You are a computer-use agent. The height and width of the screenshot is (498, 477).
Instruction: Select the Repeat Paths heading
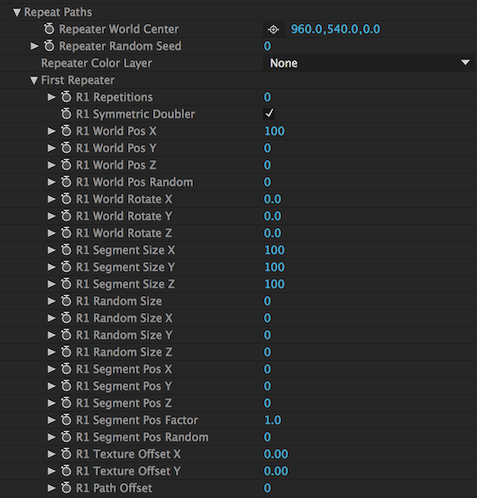click(x=58, y=12)
